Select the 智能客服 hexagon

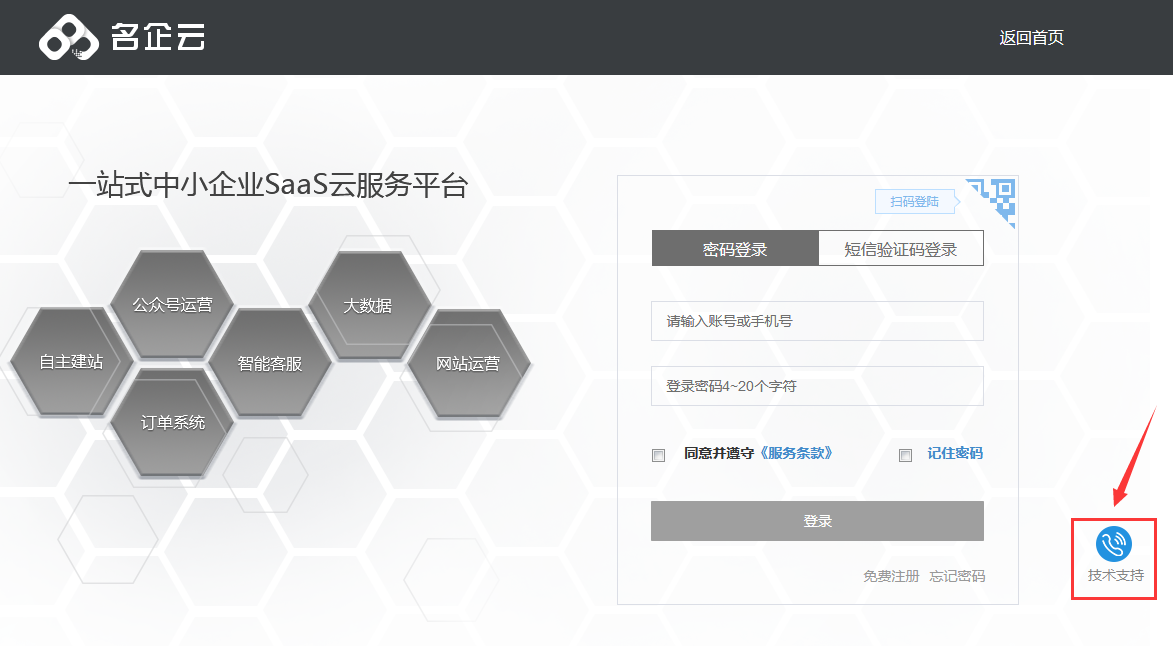pos(270,363)
